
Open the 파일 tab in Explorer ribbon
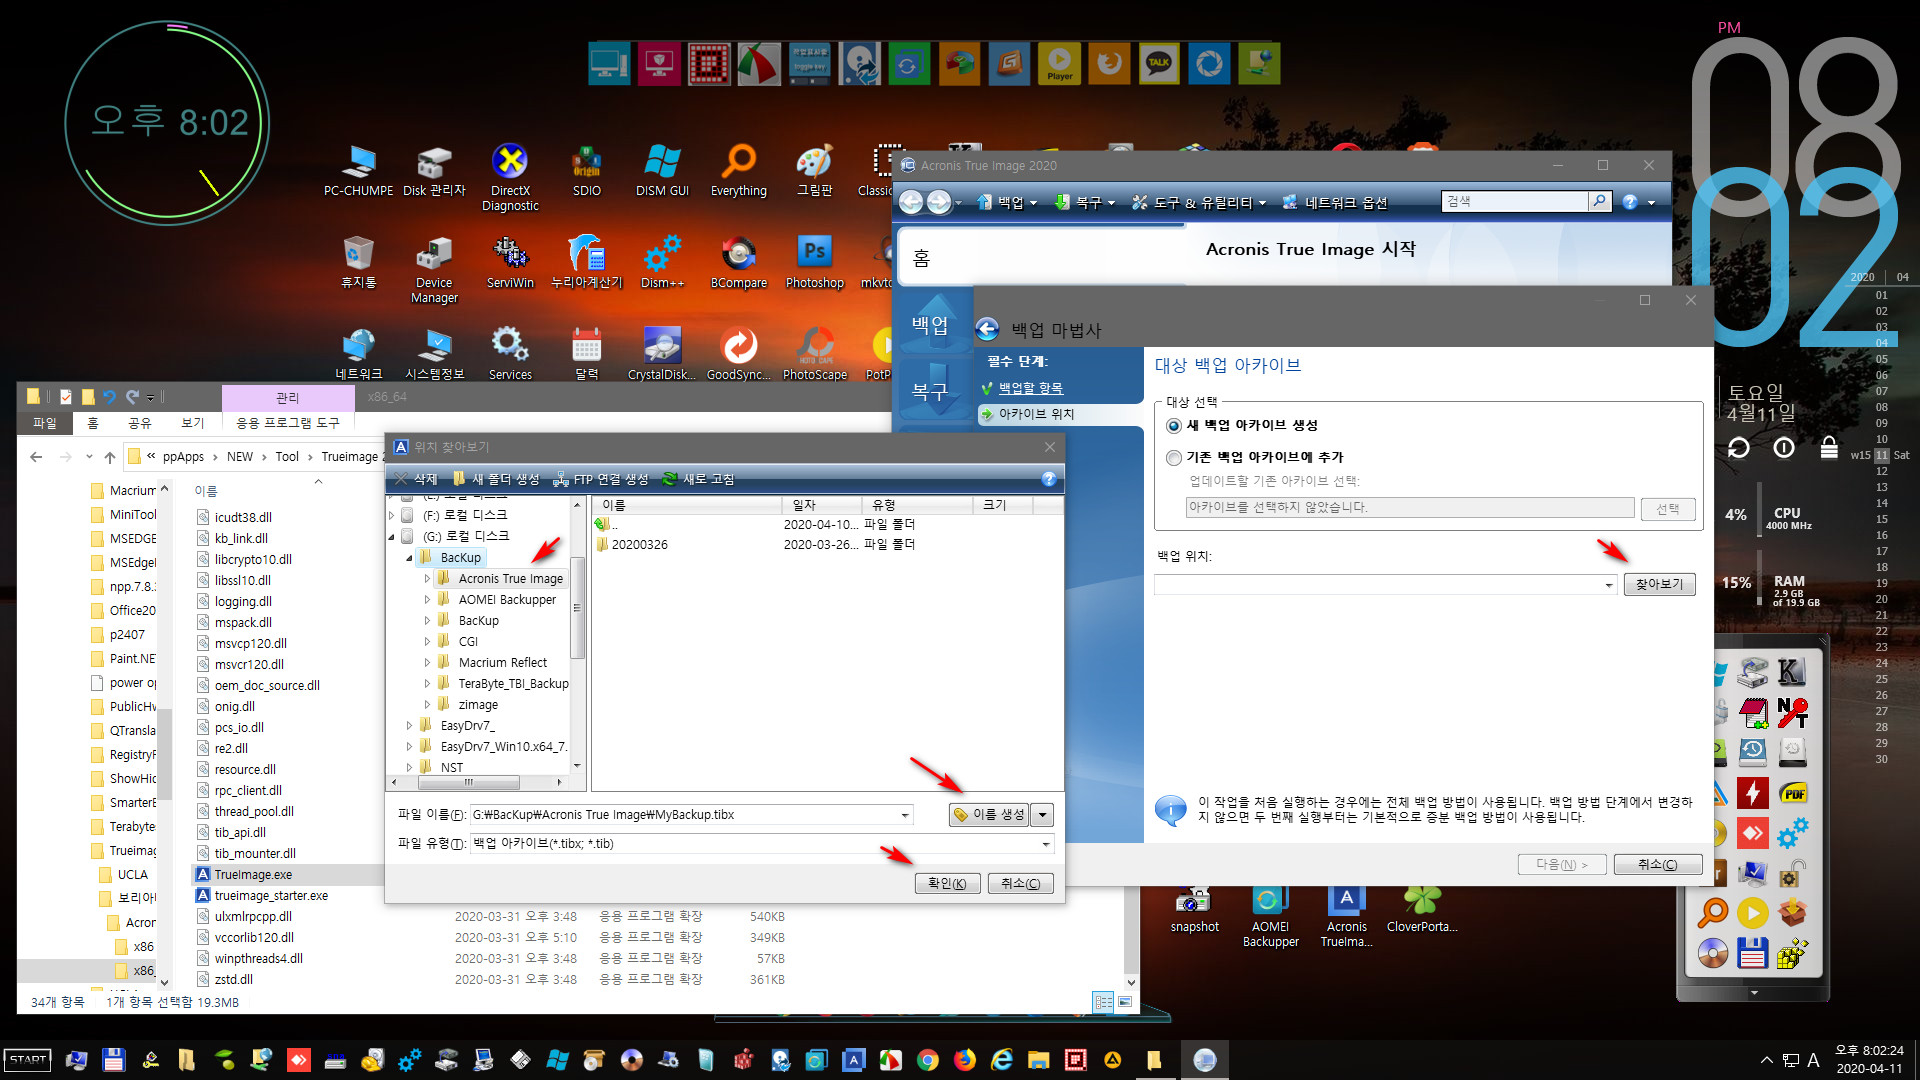click(45, 423)
